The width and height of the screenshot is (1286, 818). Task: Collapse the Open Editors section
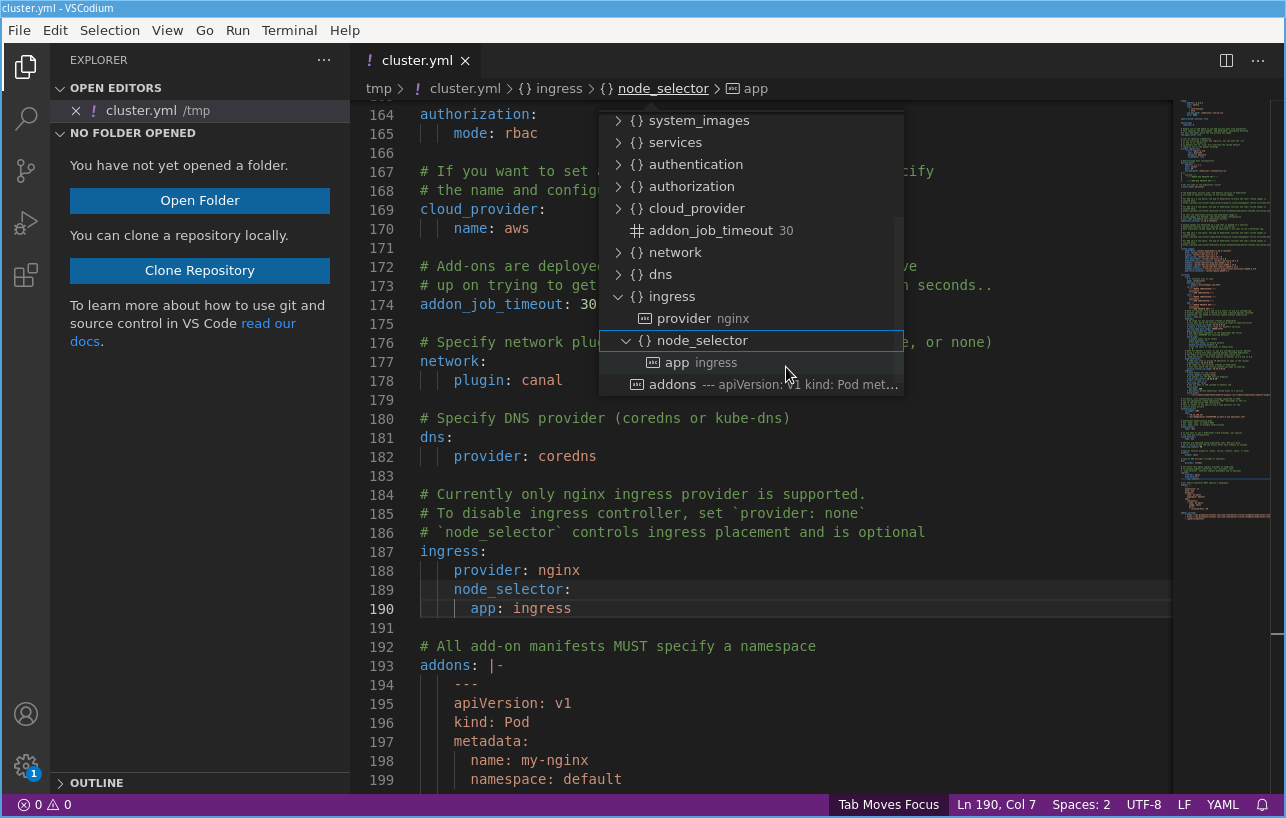60,88
